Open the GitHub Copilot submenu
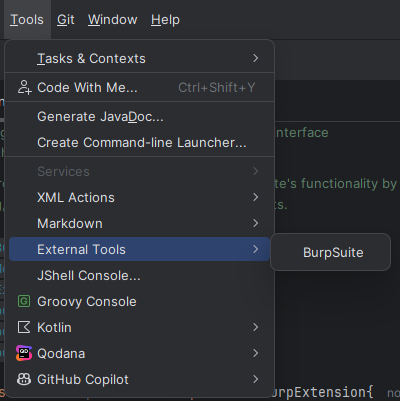This screenshot has height=401, width=400. tap(139, 379)
